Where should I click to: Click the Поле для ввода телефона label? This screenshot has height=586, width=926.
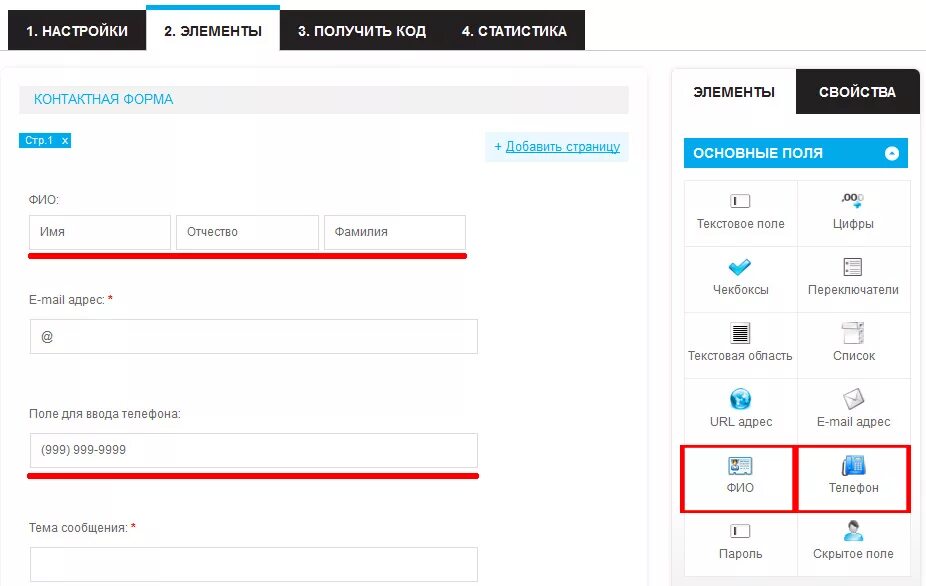(105, 414)
